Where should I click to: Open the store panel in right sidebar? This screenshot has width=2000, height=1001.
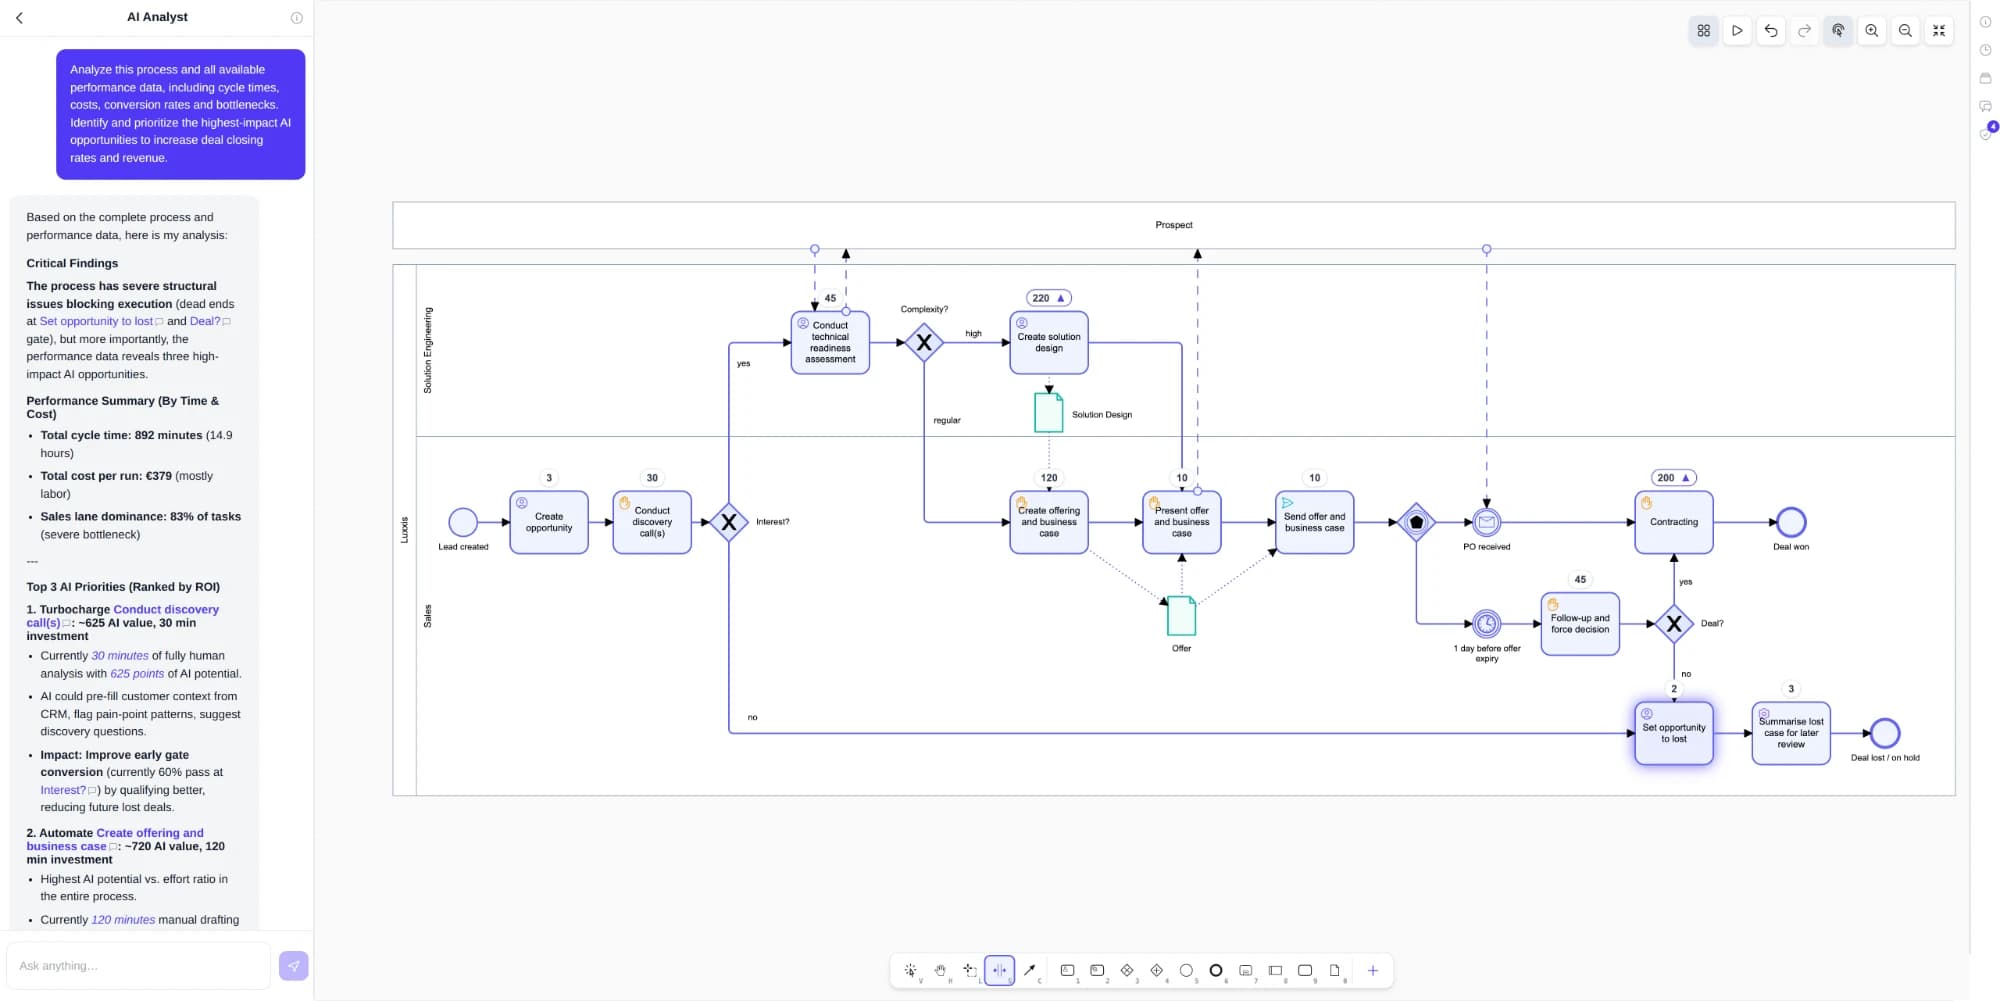tap(1985, 78)
